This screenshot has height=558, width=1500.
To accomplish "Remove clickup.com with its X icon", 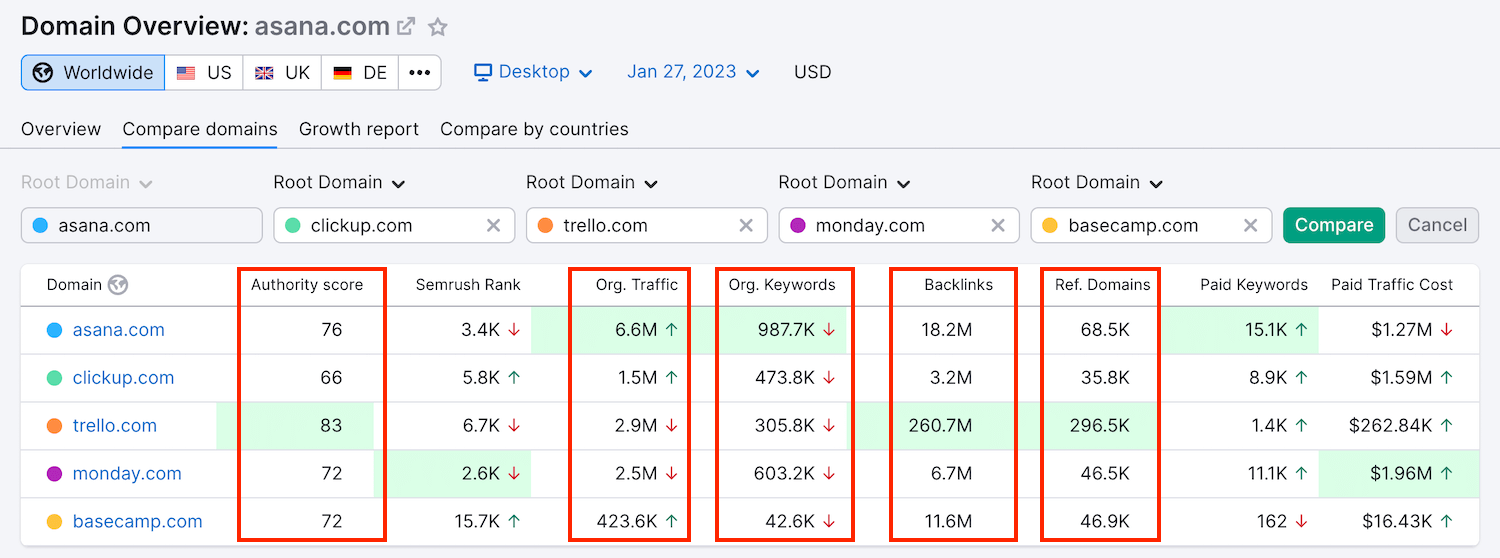I will pyautogui.click(x=493, y=225).
